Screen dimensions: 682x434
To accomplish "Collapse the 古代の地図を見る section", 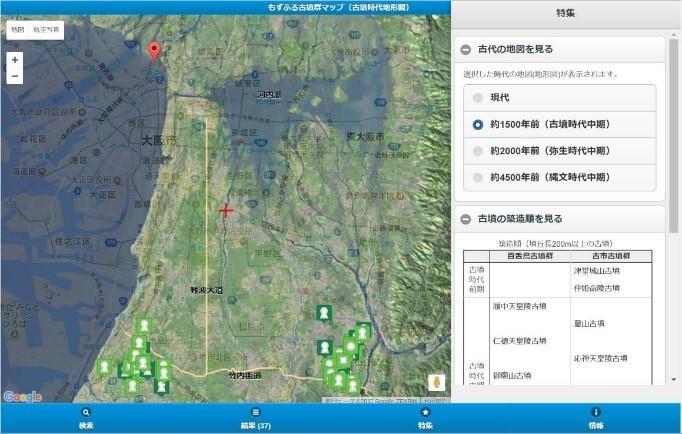I will [x=466, y=49].
